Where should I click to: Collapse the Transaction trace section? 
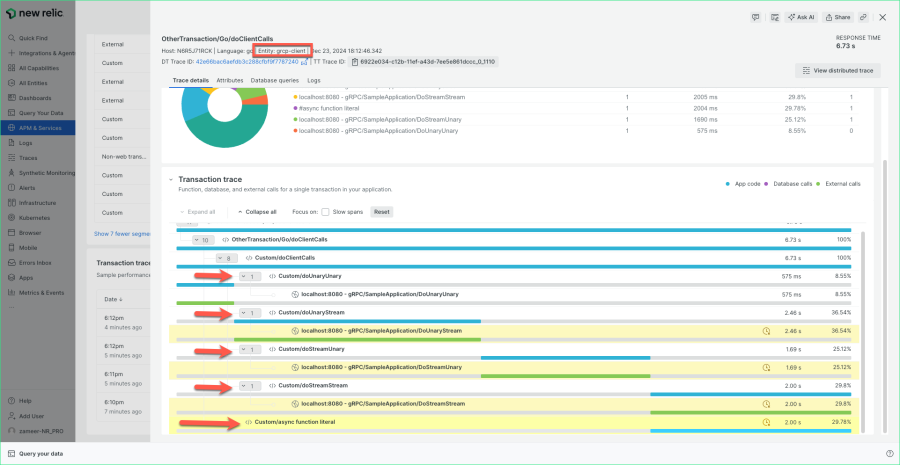(171, 179)
